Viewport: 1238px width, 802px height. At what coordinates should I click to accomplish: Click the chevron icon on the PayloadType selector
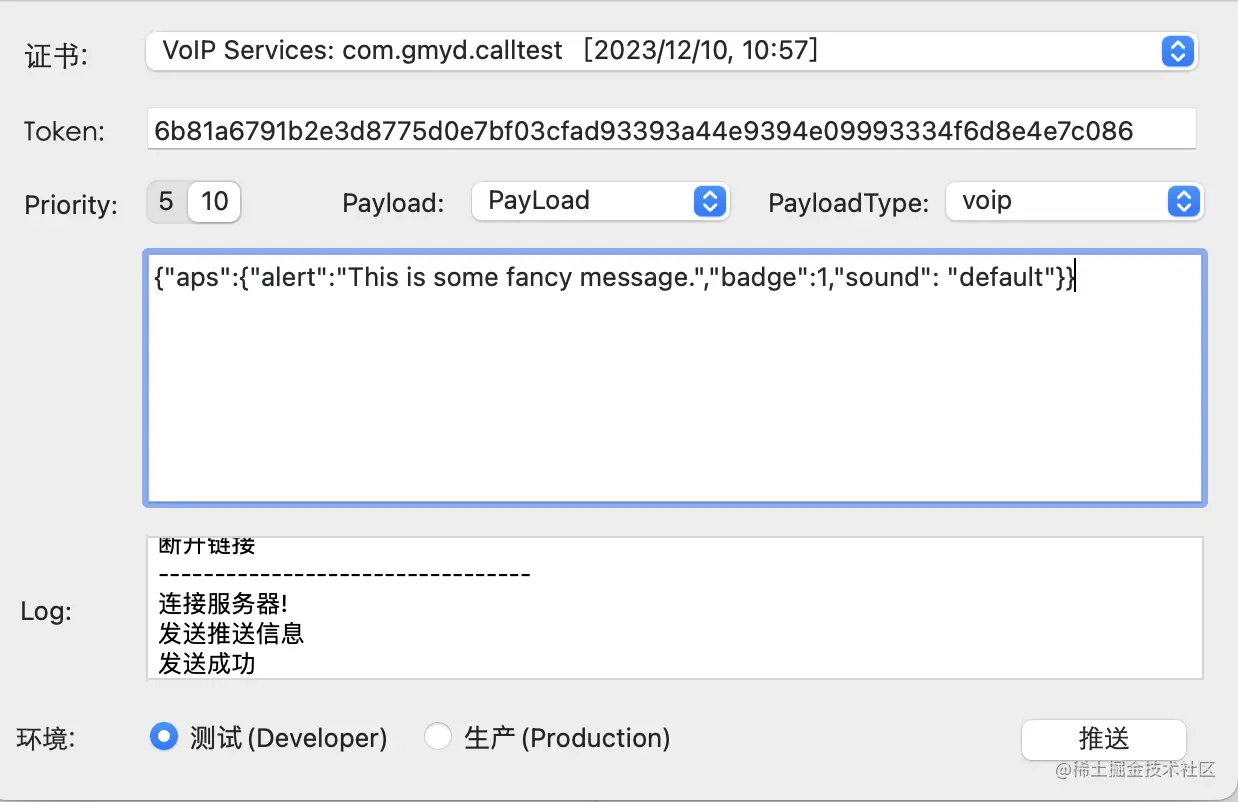click(x=1184, y=201)
